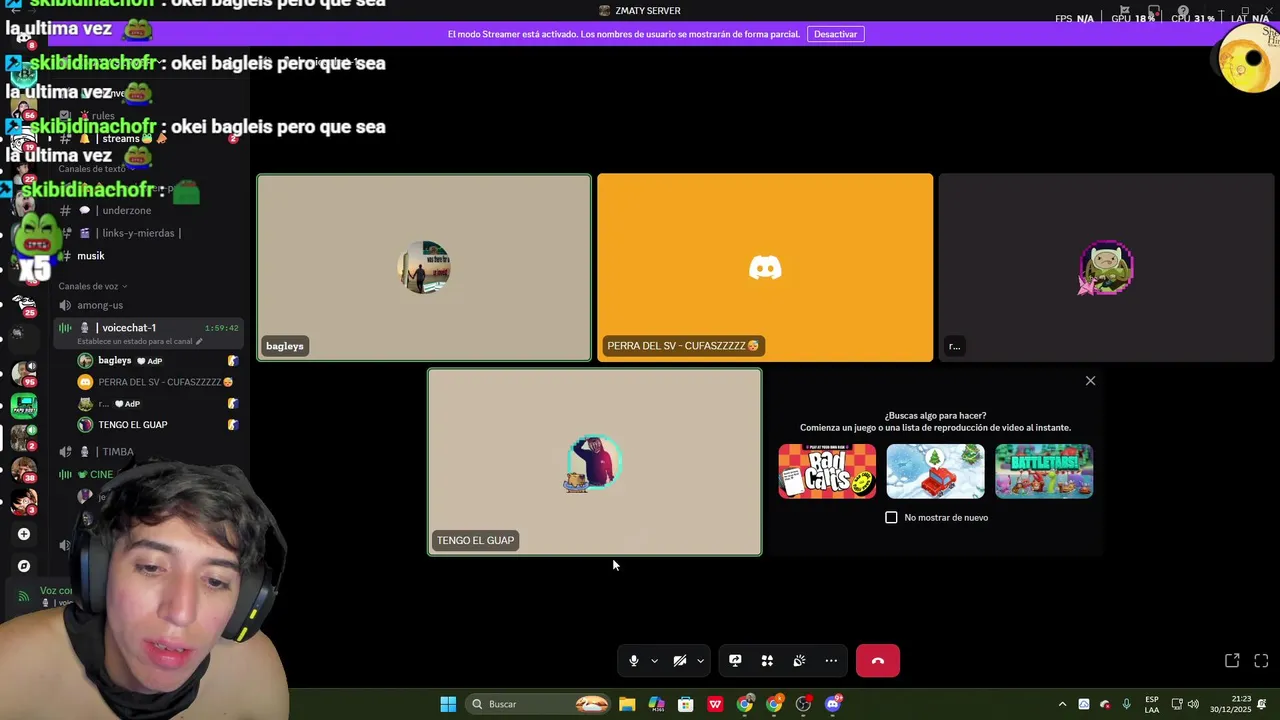Open microphone input options arrow
Screen dimensions: 1280x720
coord(654,661)
